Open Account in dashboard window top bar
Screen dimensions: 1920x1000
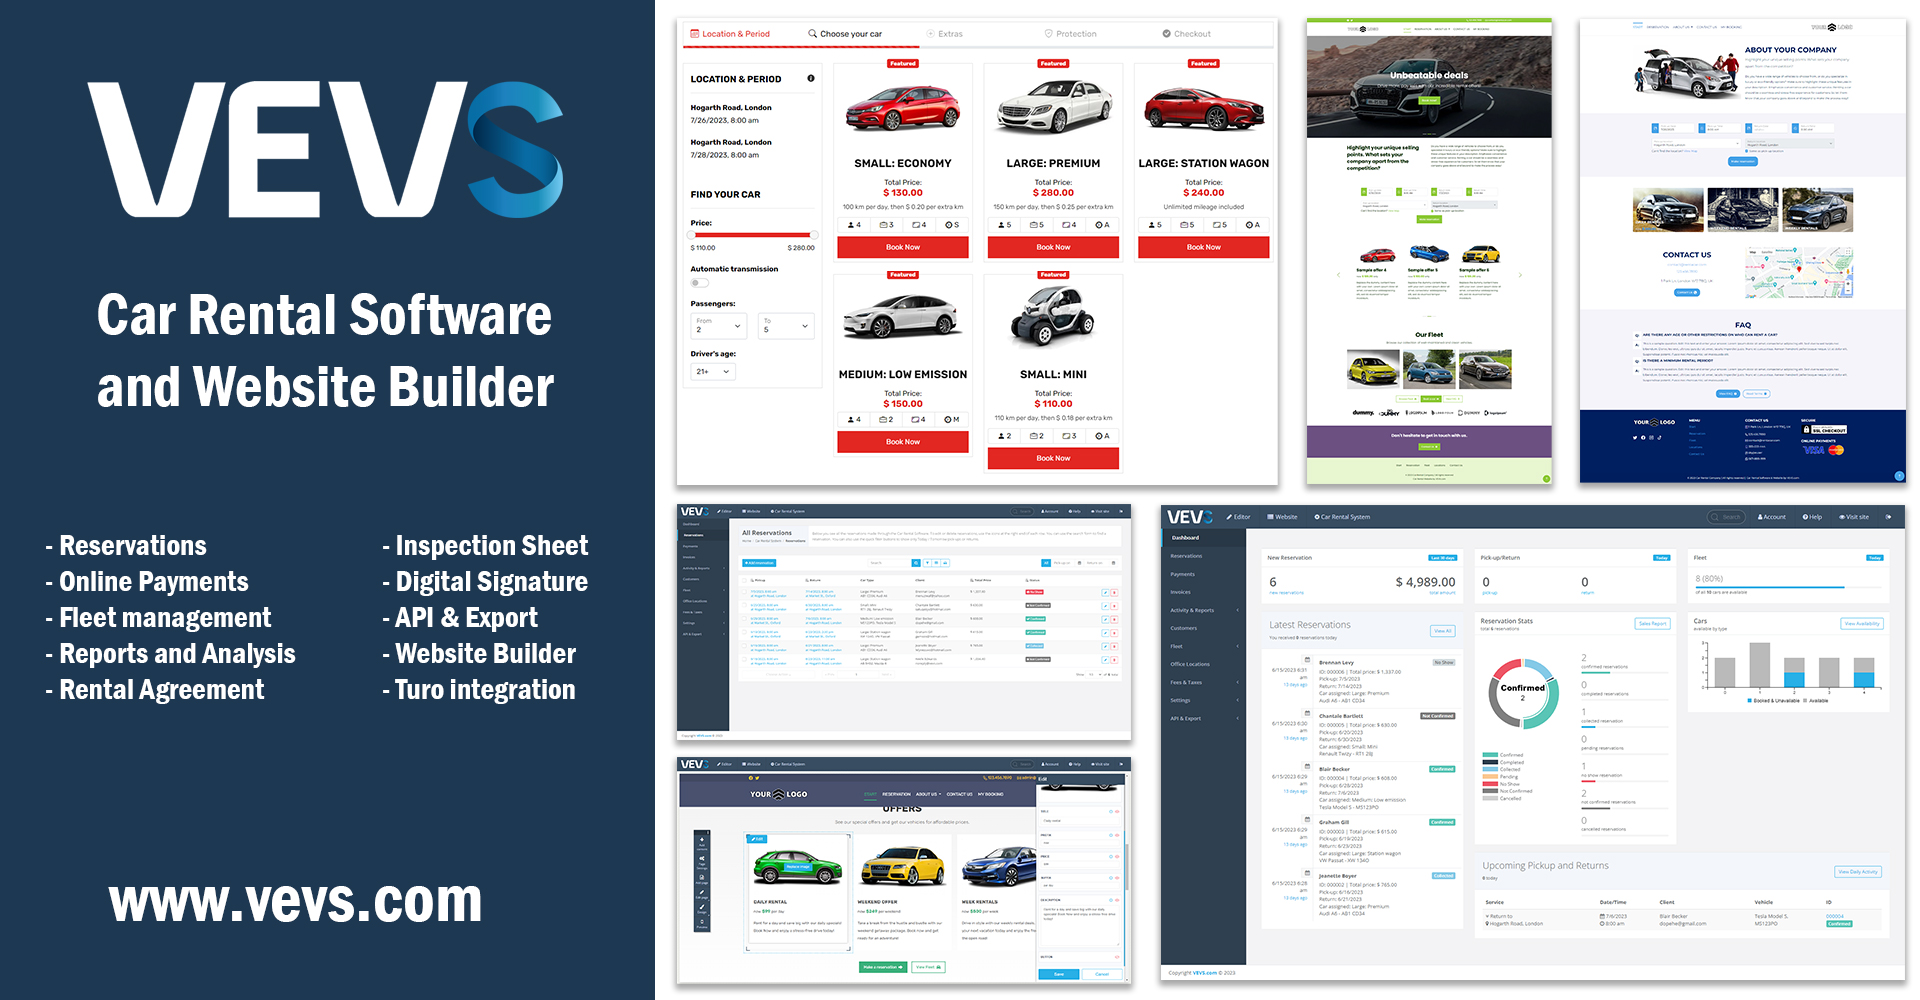pos(1772,517)
